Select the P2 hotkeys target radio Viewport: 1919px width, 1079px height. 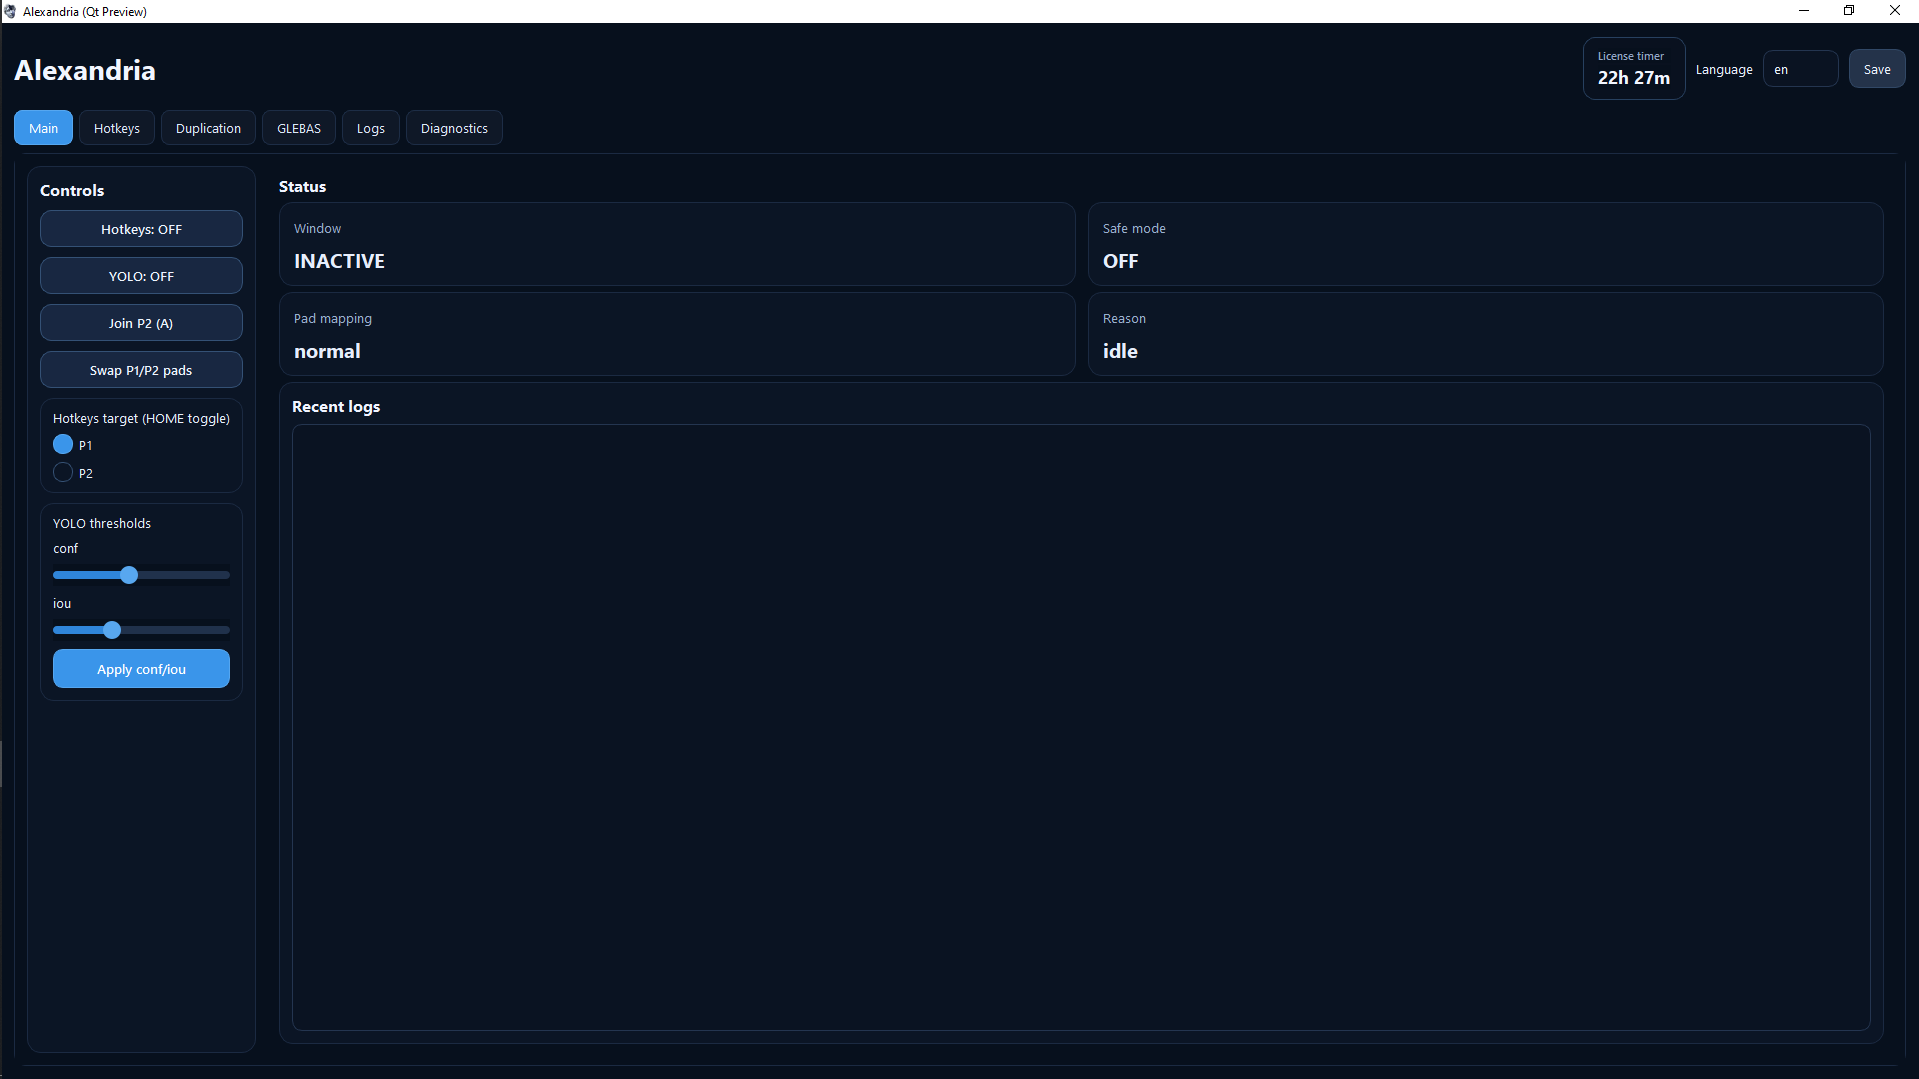click(63, 473)
